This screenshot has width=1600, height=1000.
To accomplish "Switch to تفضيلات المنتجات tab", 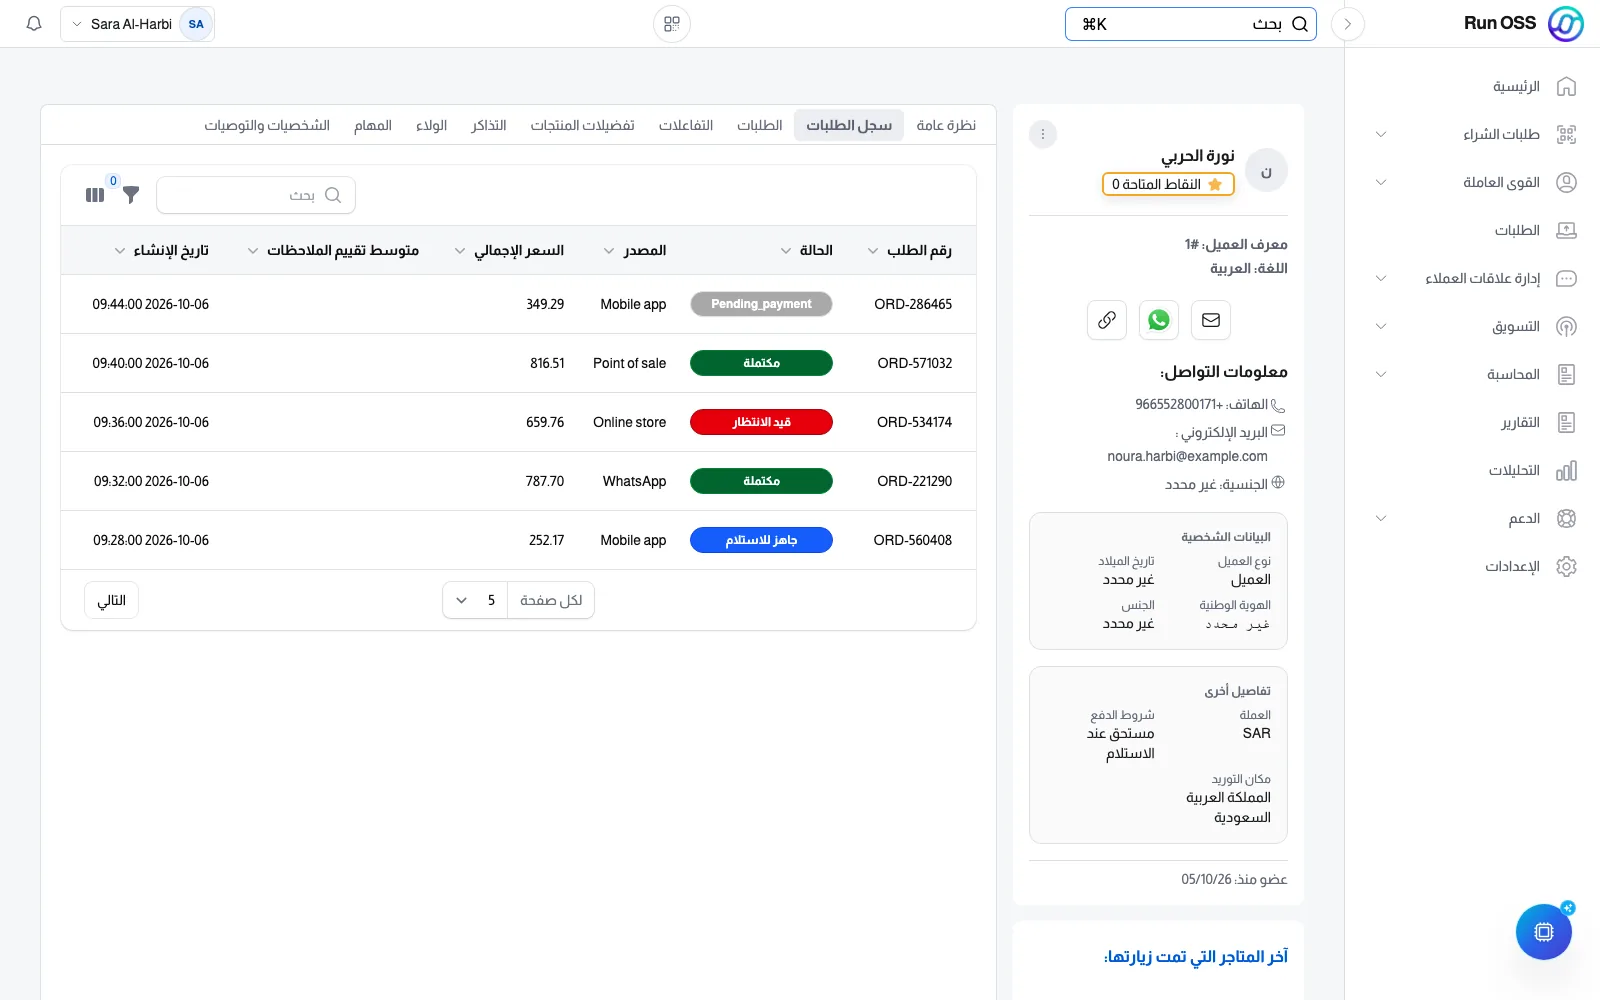I will [583, 125].
